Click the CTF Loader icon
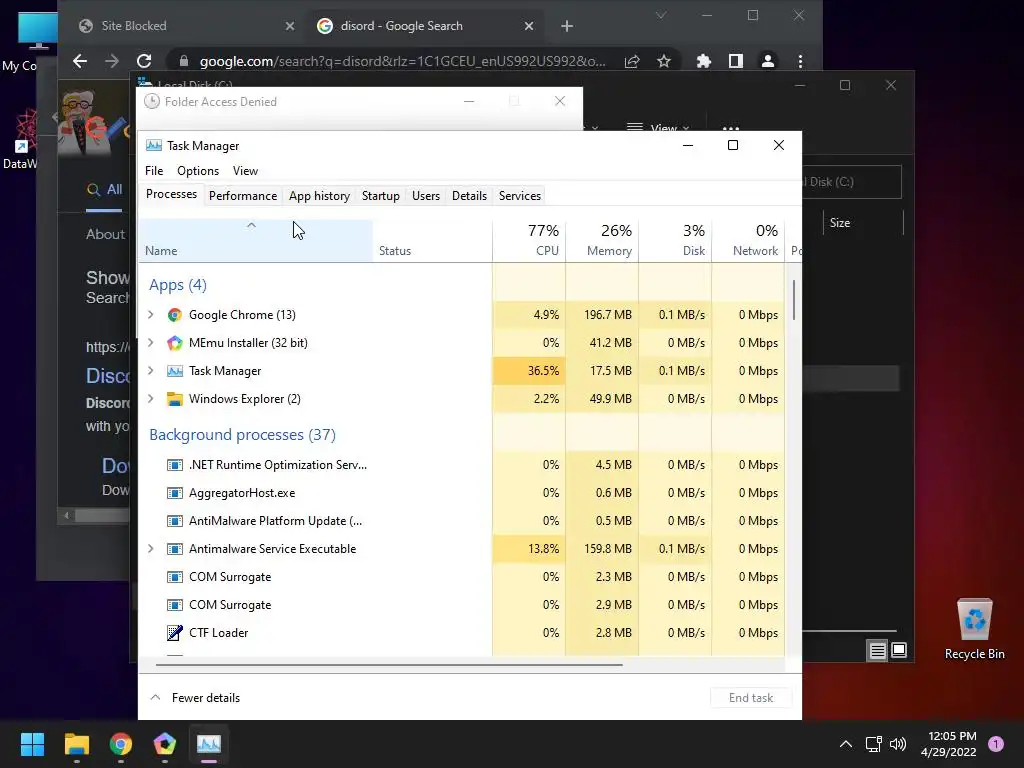Screen dimensions: 1024x768 (x=174, y=633)
